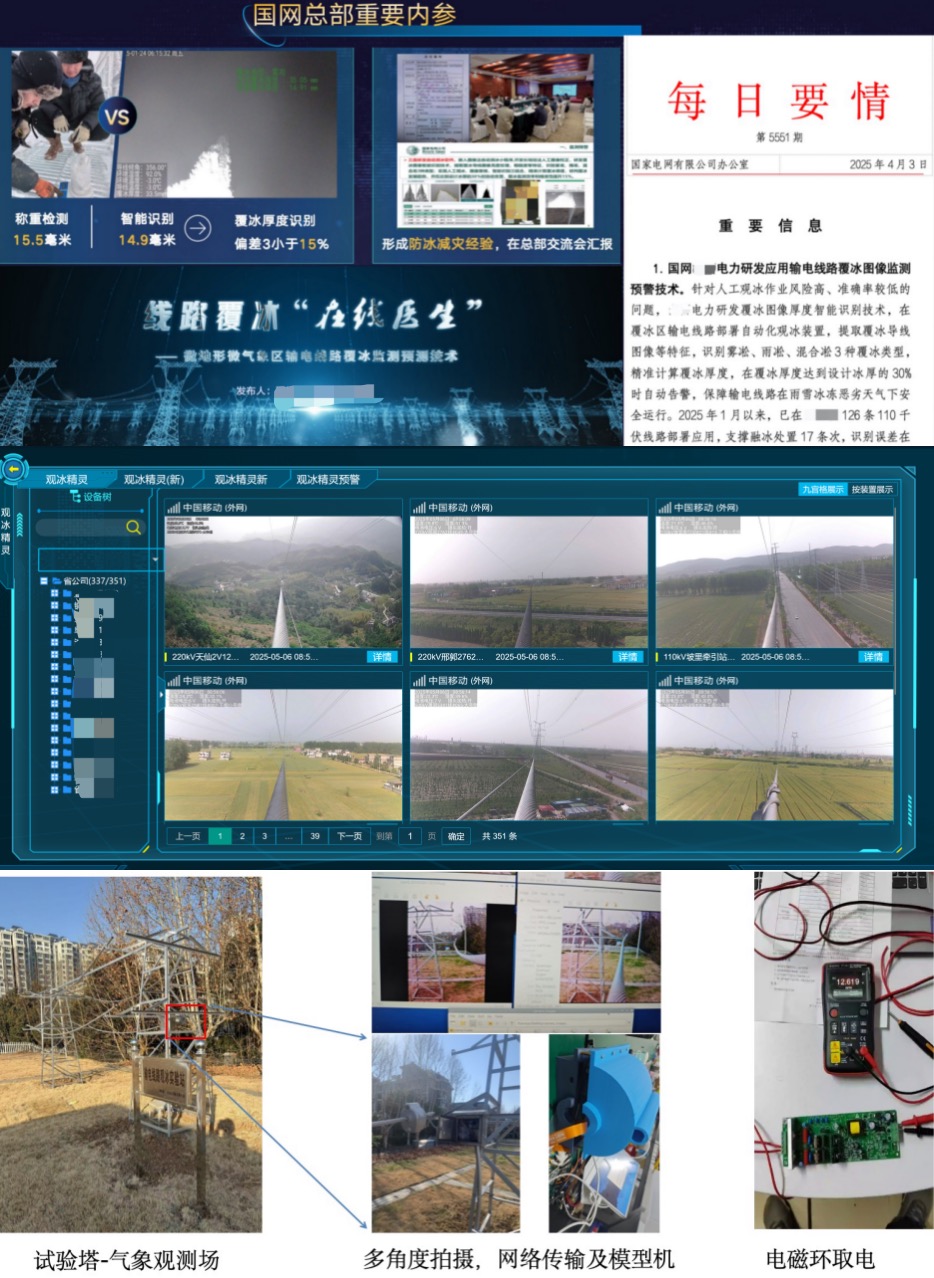This screenshot has height=1278, width=934.
Task: Click the 确定 page jump button
Action: click(x=456, y=836)
